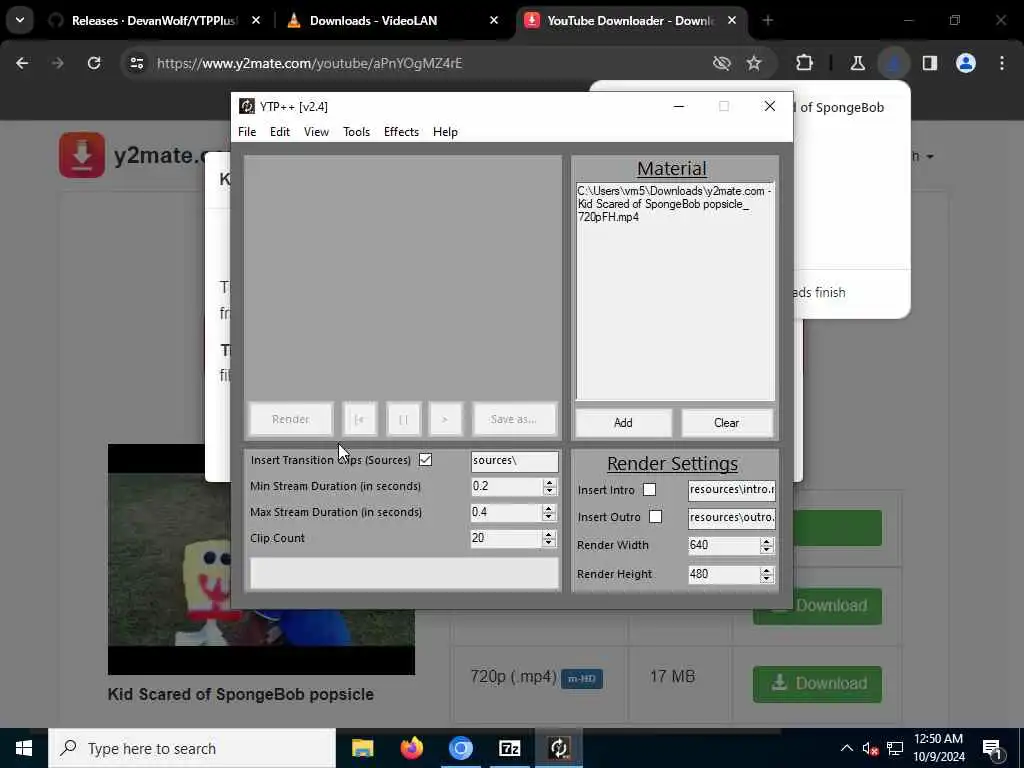
Task: Show hidden system tray icons
Action: 847,748
